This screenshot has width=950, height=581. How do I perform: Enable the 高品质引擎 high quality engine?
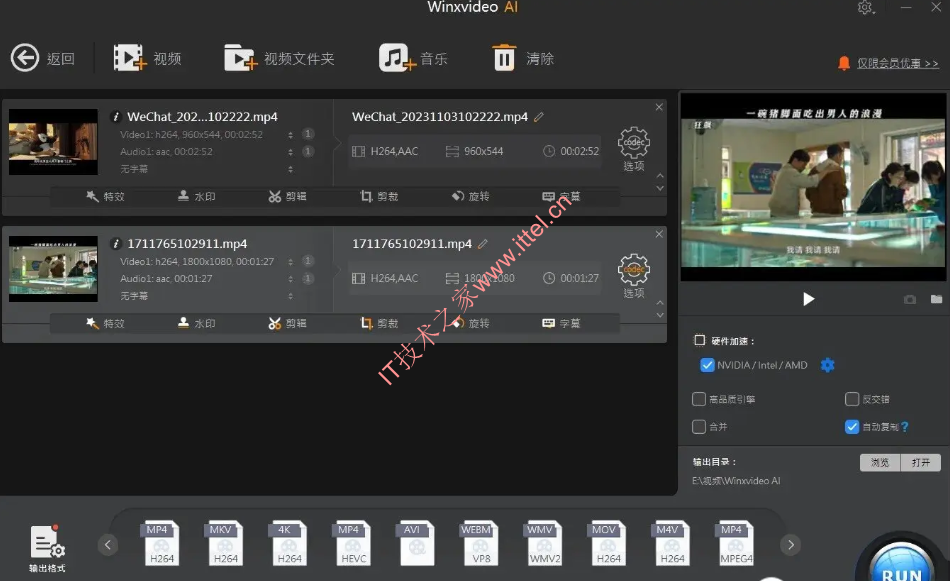699,399
